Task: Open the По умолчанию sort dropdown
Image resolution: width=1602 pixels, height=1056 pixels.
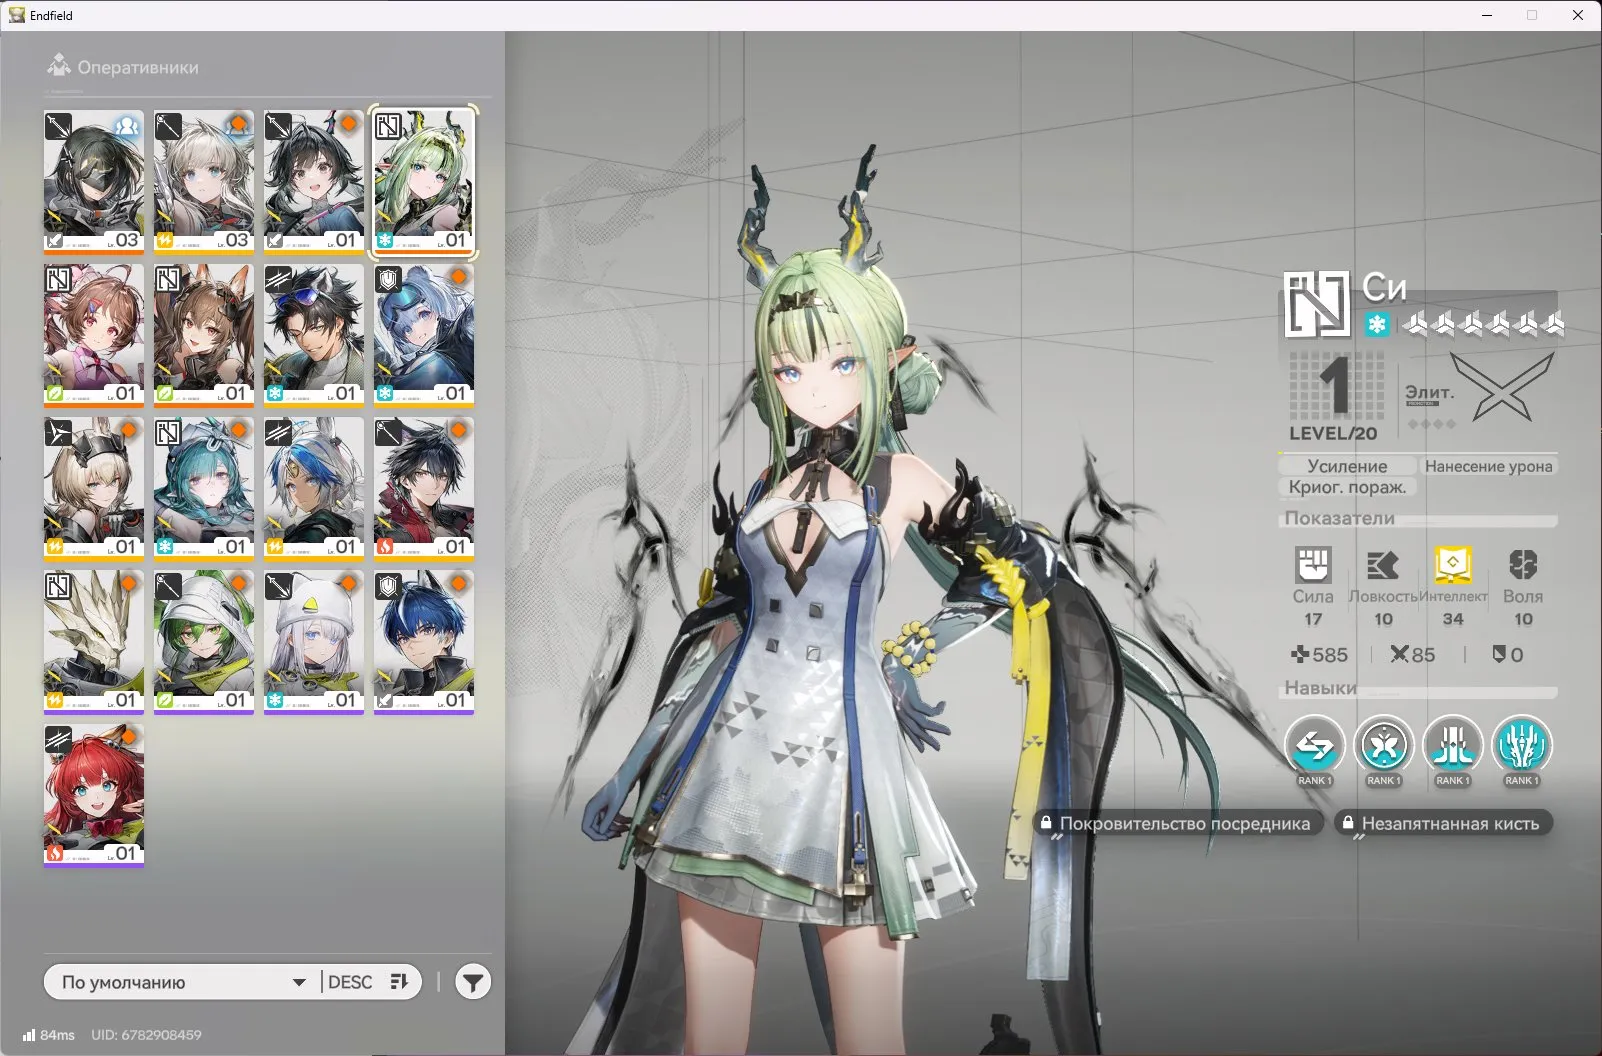Action: tap(183, 982)
